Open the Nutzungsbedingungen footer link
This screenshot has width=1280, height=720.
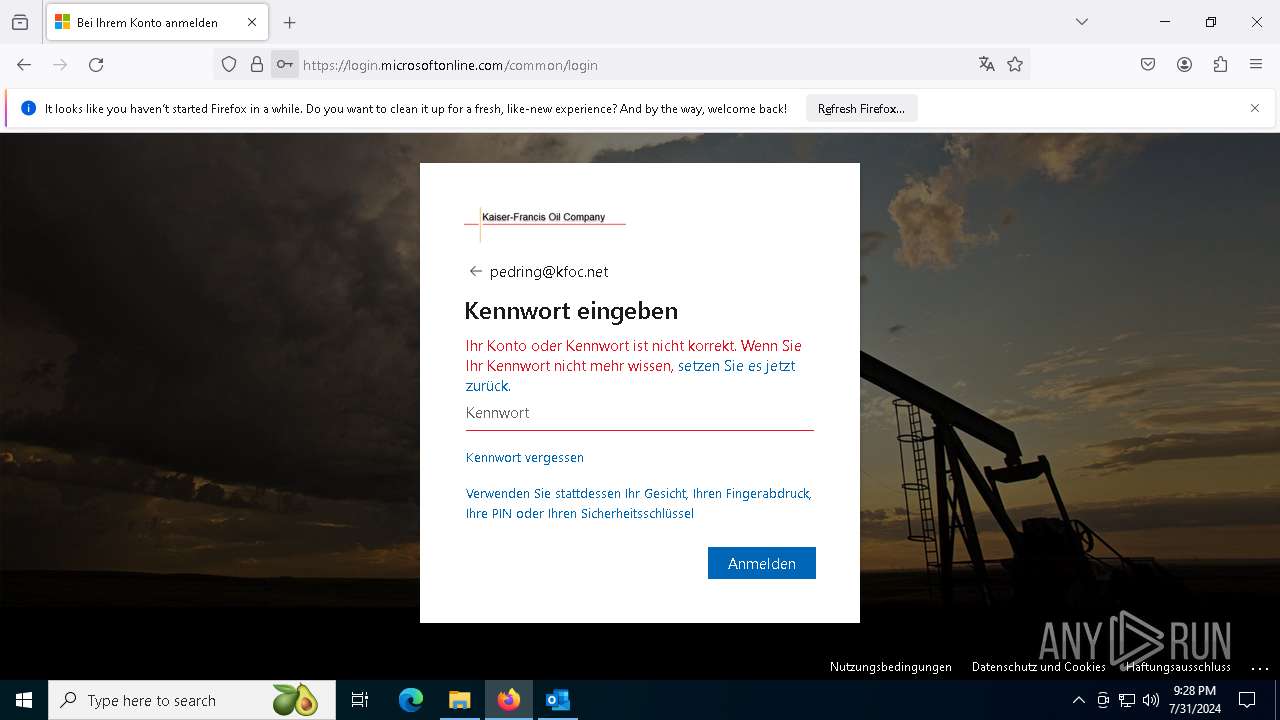(891, 667)
